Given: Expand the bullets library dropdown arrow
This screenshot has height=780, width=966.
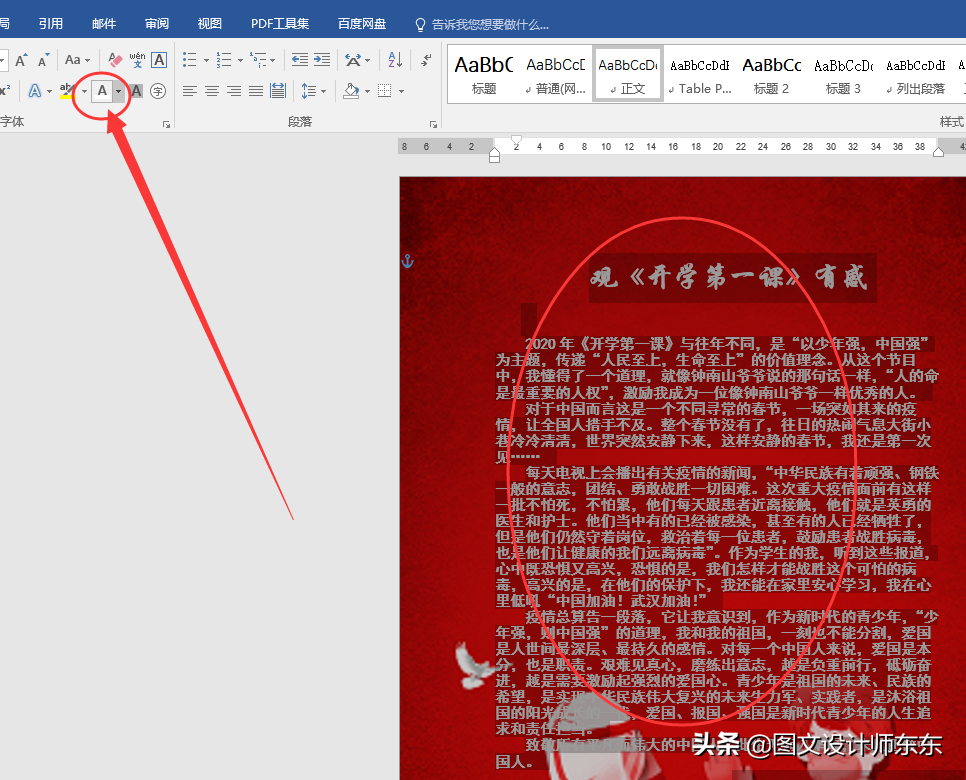Looking at the screenshot, I should [x=206, y=60].
